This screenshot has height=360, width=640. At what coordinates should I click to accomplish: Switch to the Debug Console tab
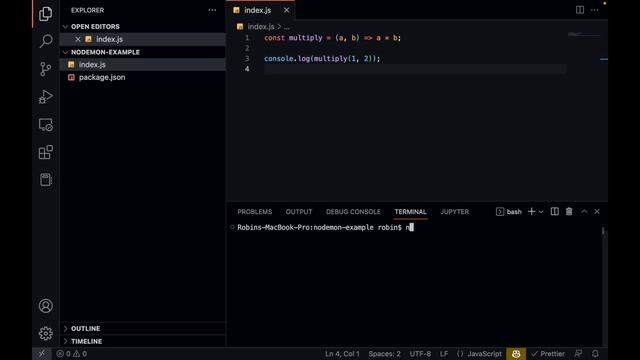pos(353,212)
